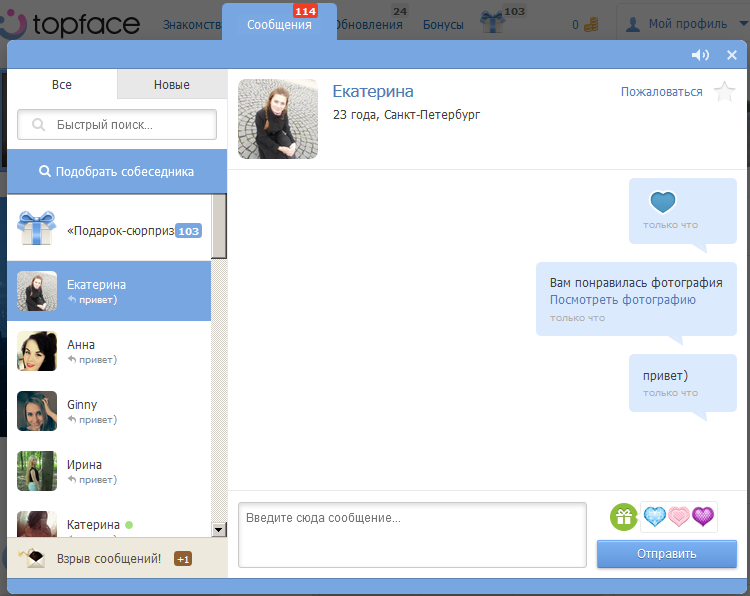Open Ginny's avatar thumbnail
Viewport: 750px width, 596px height.
37,411
